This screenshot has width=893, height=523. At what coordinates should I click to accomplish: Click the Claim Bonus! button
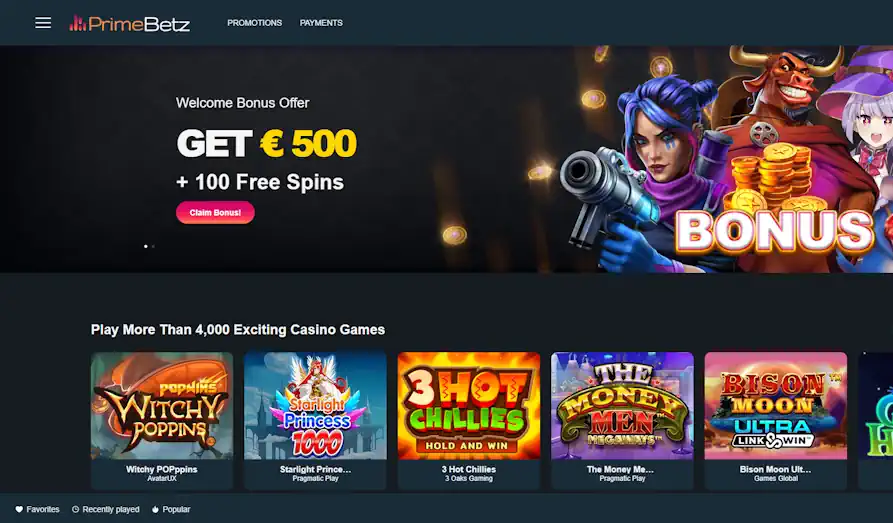coord(215,213)
